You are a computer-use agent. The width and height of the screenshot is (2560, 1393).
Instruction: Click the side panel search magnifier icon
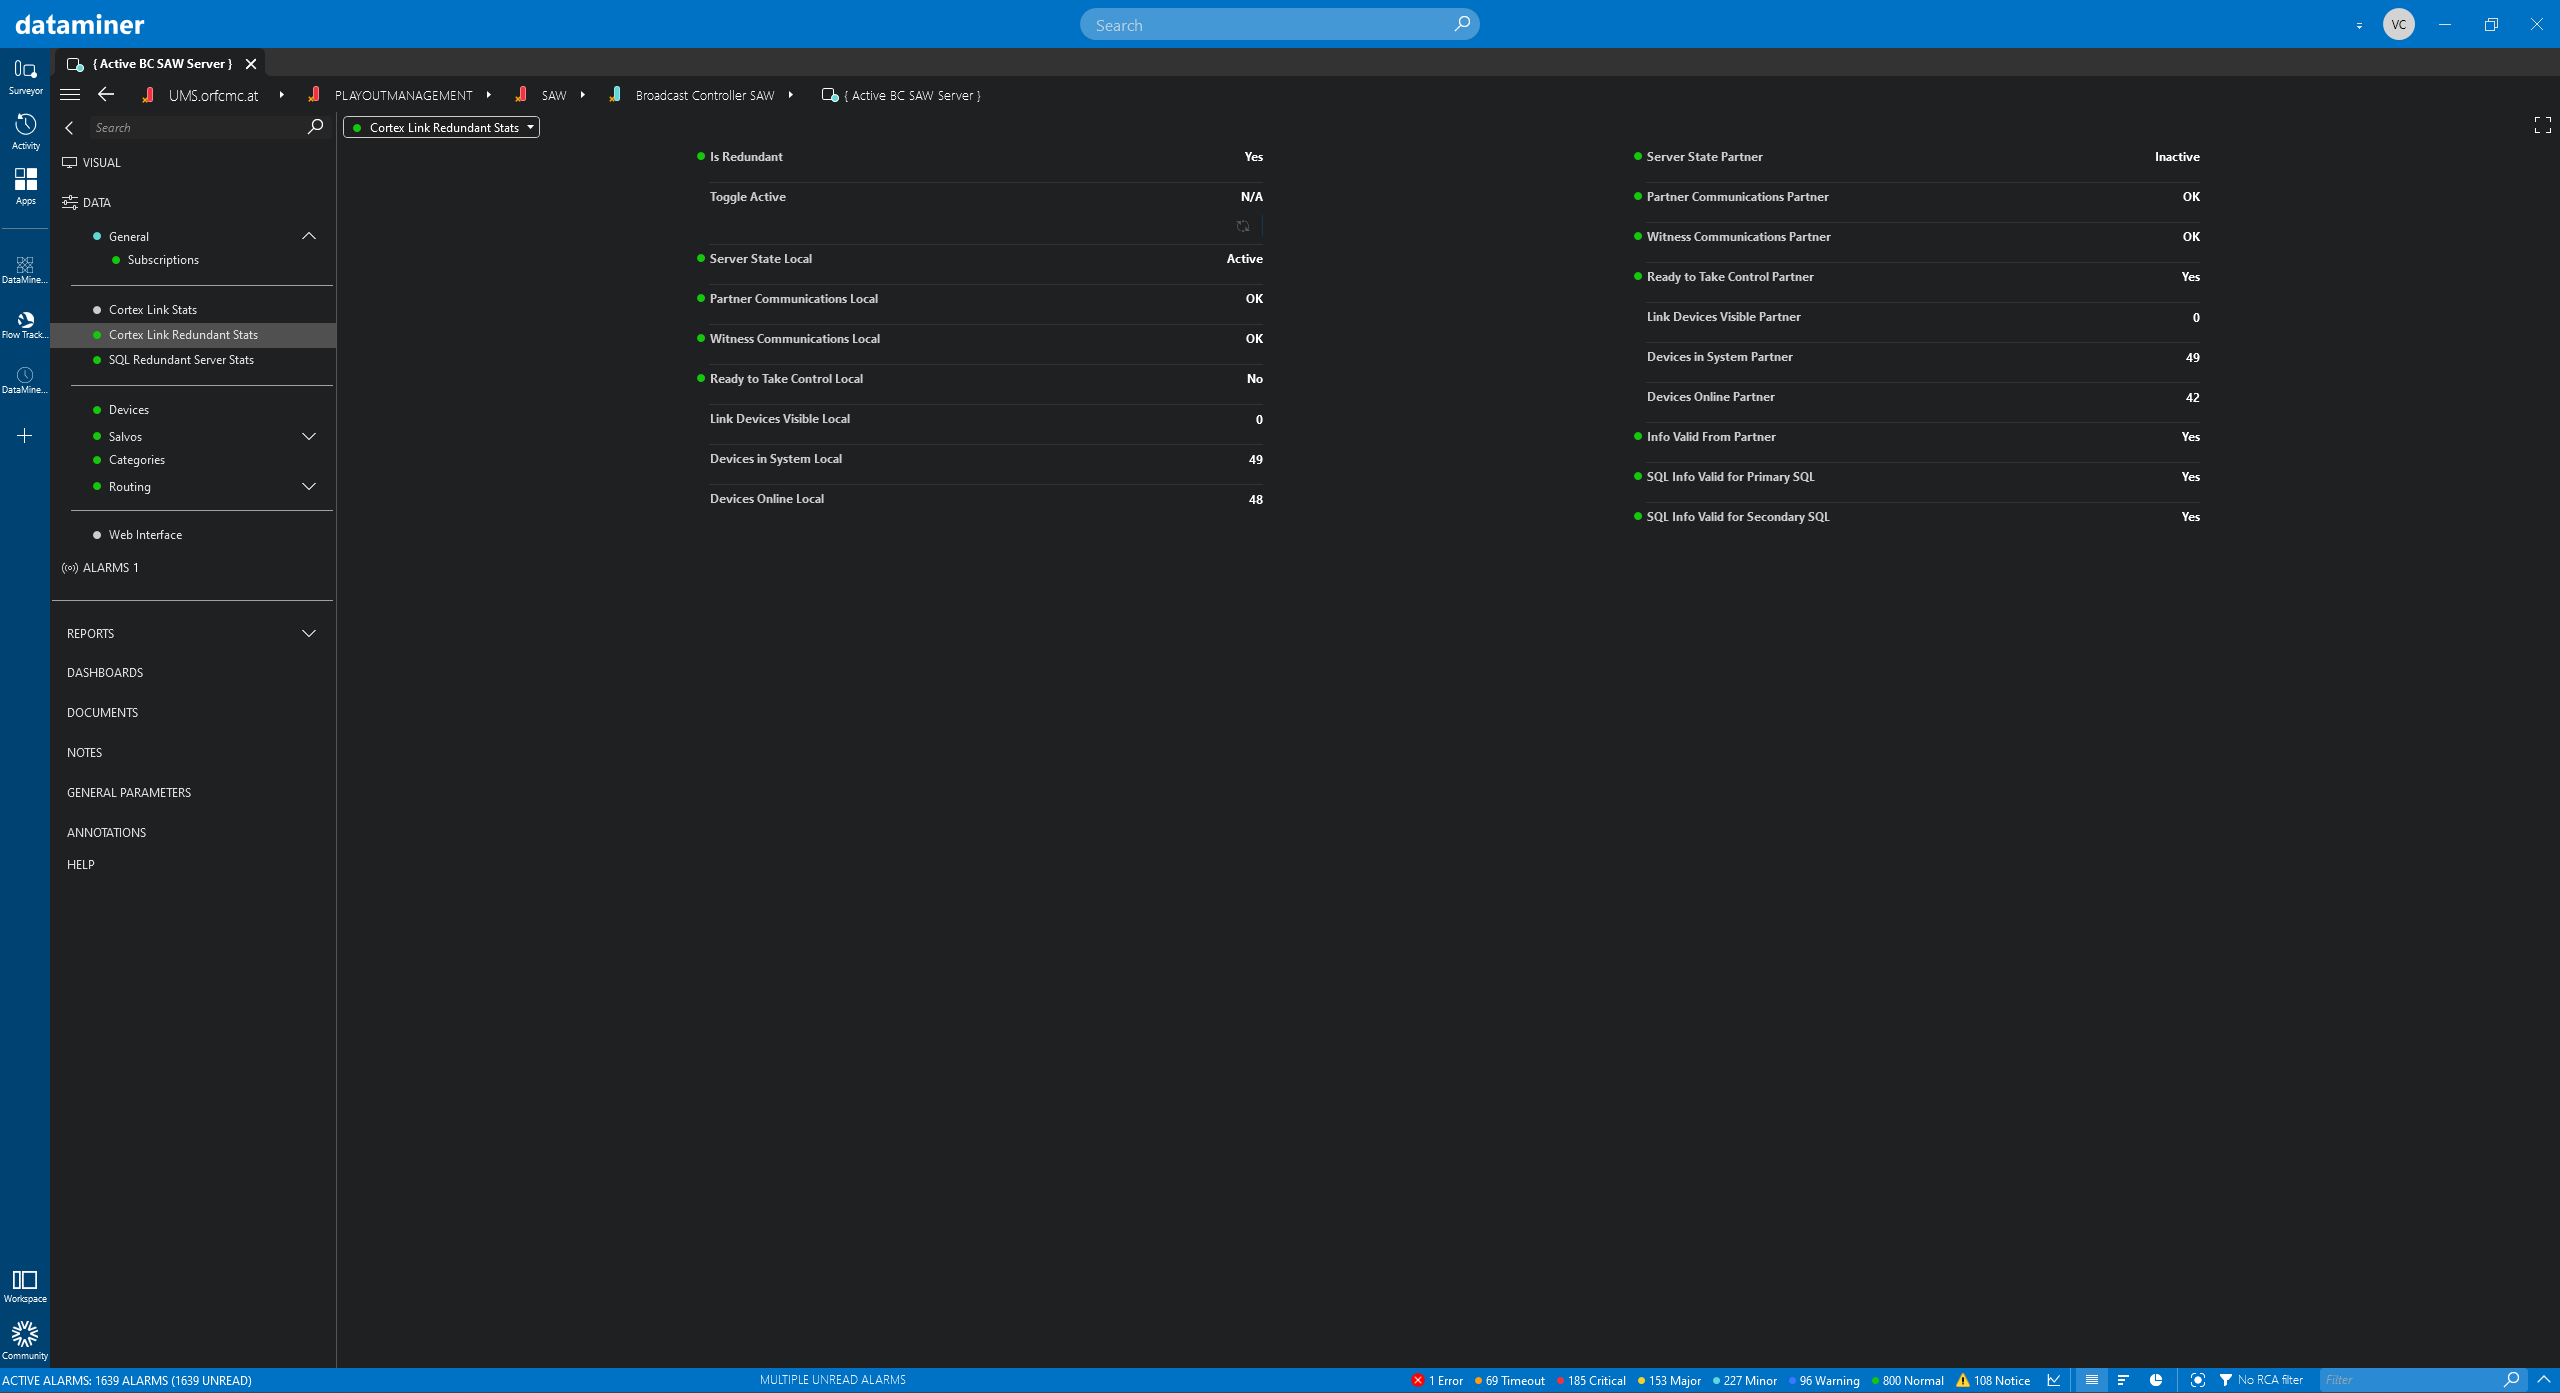point(315,127)
